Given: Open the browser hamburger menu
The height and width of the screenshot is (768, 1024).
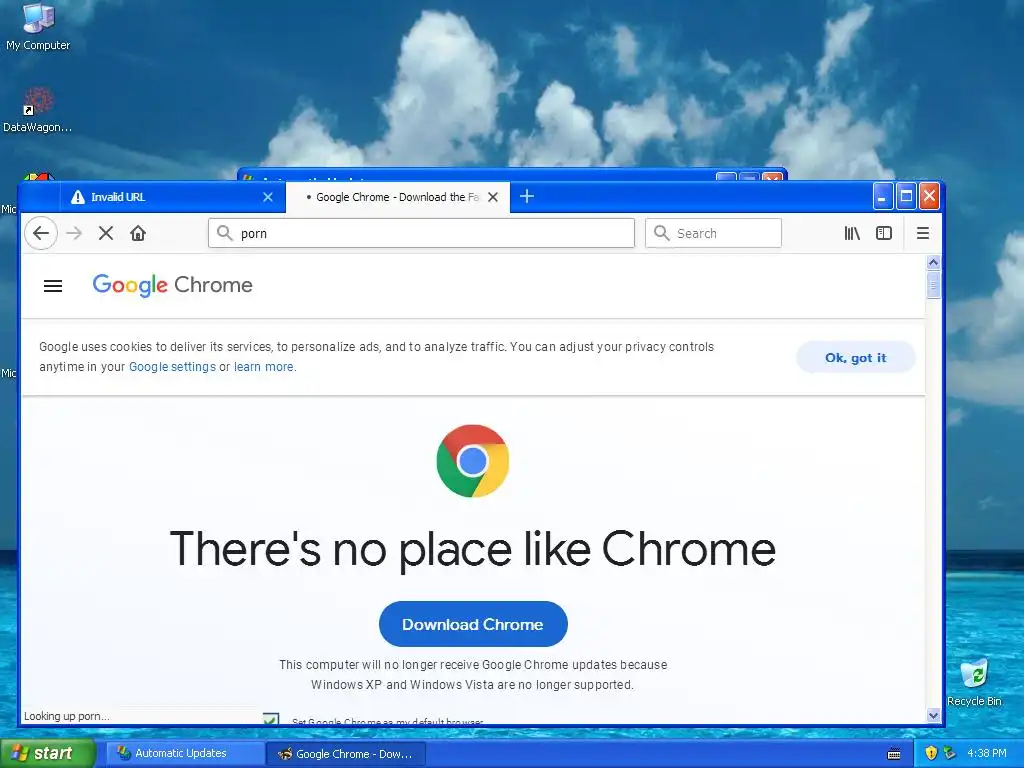Looking at the screenshot, I should pos(923,233).
